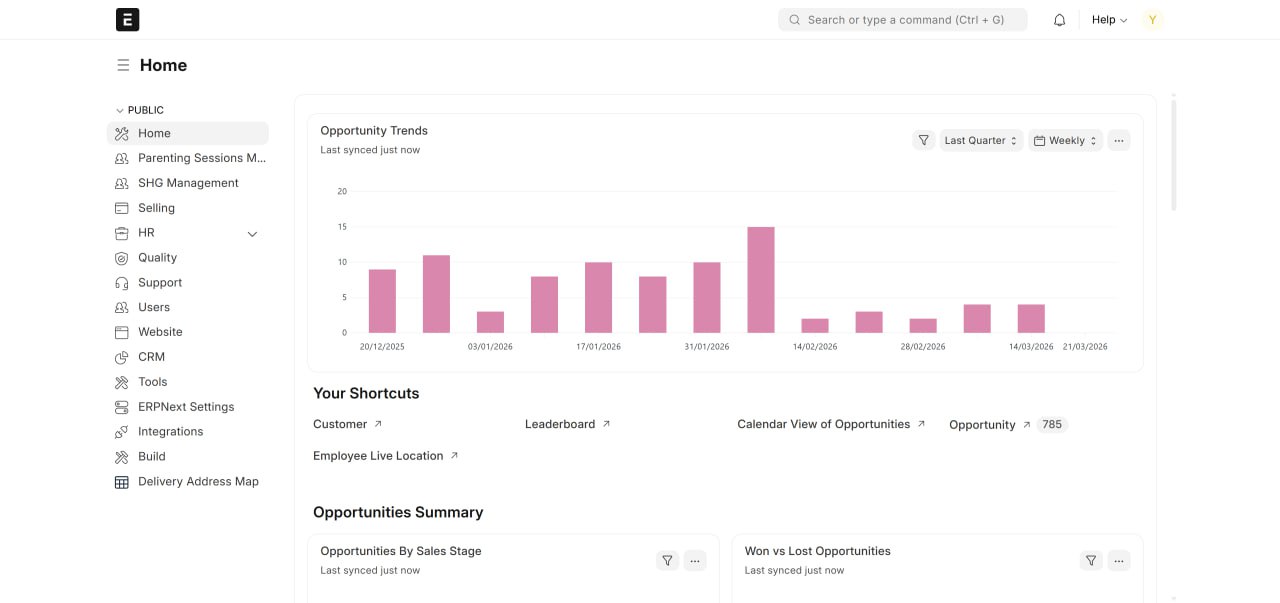
Task: Toggle the sidebar hamburger menu icon
Action: [x=123, y=65]
